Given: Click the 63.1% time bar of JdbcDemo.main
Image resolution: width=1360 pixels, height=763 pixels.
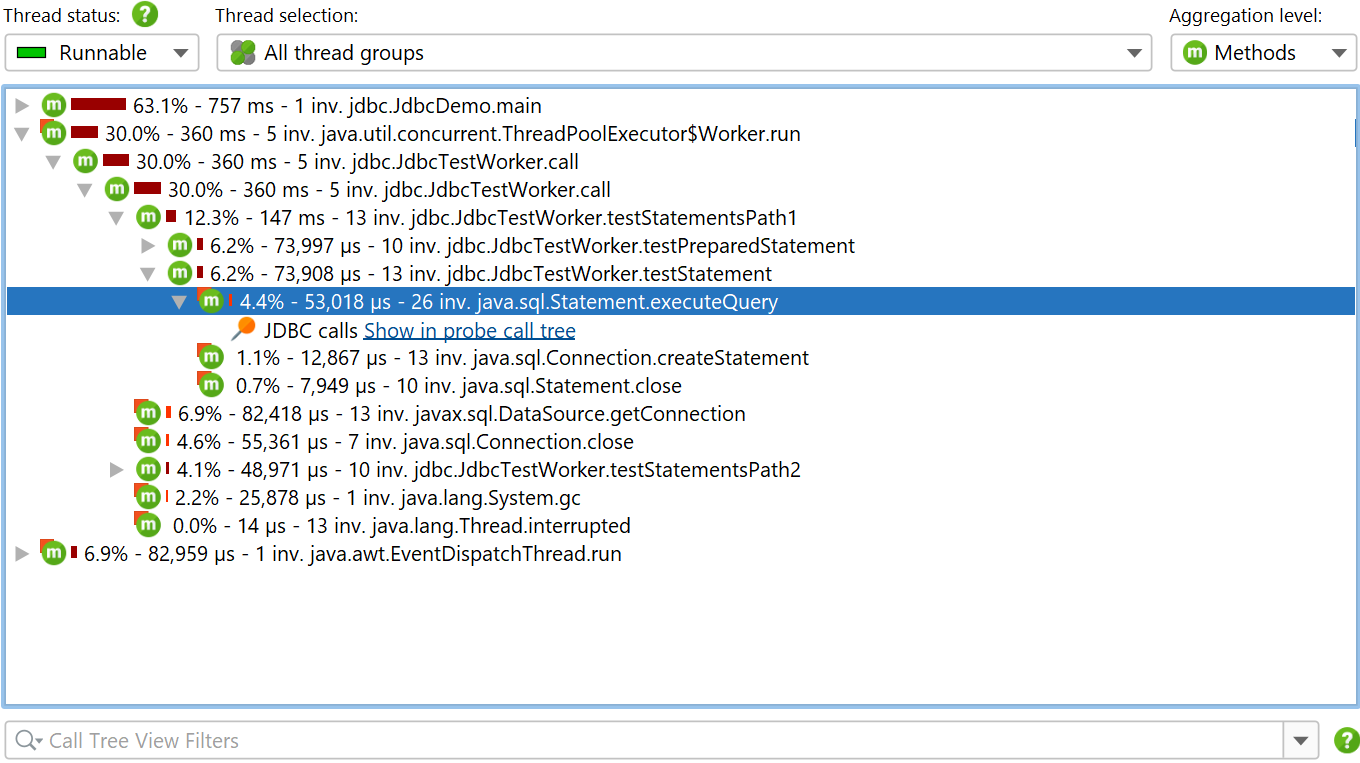Looking at the screenshot, I should coord(98,104).
